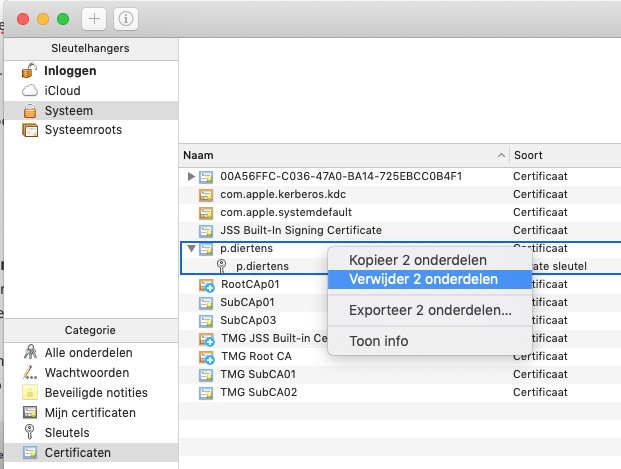
Task: Select the TMG Root CA certificate
Action: coord(256,357)
